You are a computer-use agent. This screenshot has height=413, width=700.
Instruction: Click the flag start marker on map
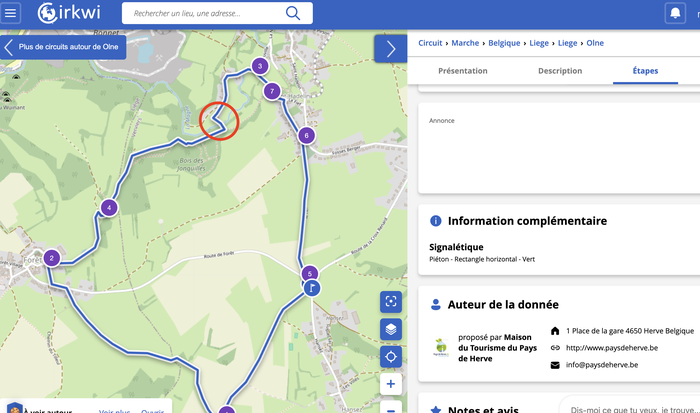(313, 289)
